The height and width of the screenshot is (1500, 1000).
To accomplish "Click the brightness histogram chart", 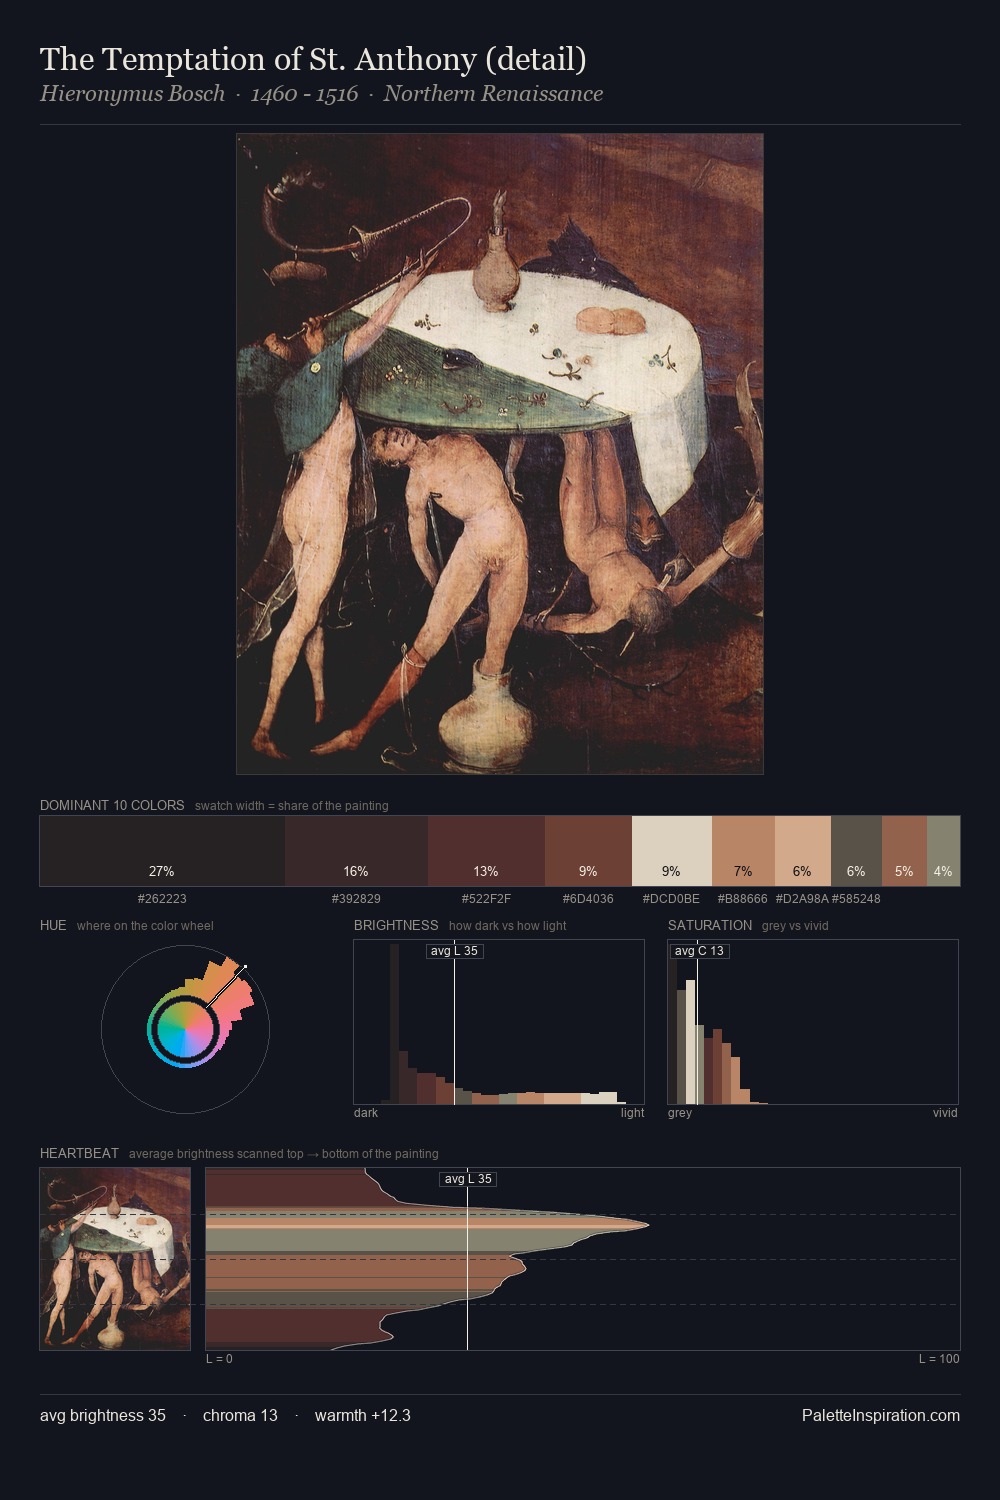I will 499,1022.
